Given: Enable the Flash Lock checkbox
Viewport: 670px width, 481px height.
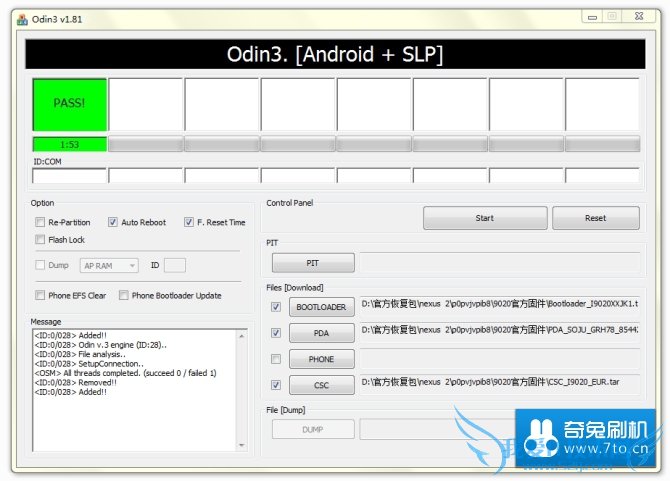Looking at the screenshot, I should 40,240.
